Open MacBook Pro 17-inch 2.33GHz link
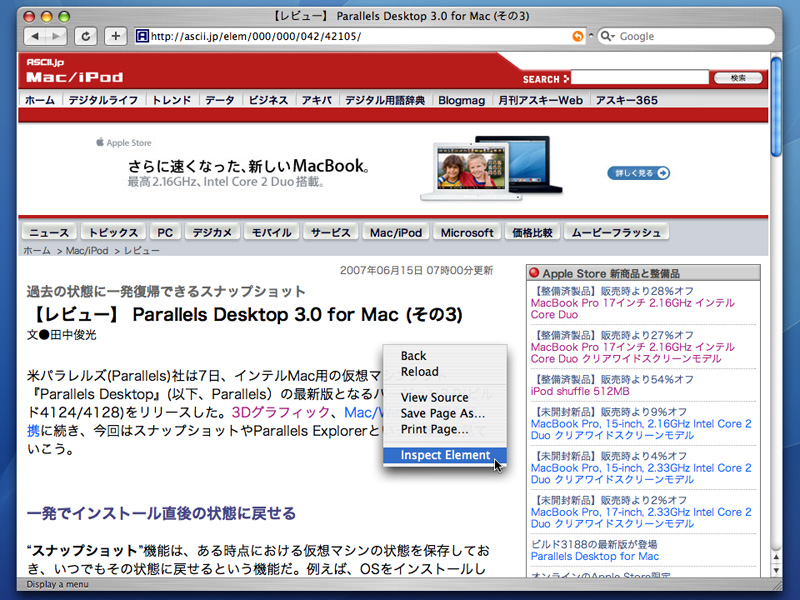The width and height of the screenshot is (800, 600). tap(641, 518)
